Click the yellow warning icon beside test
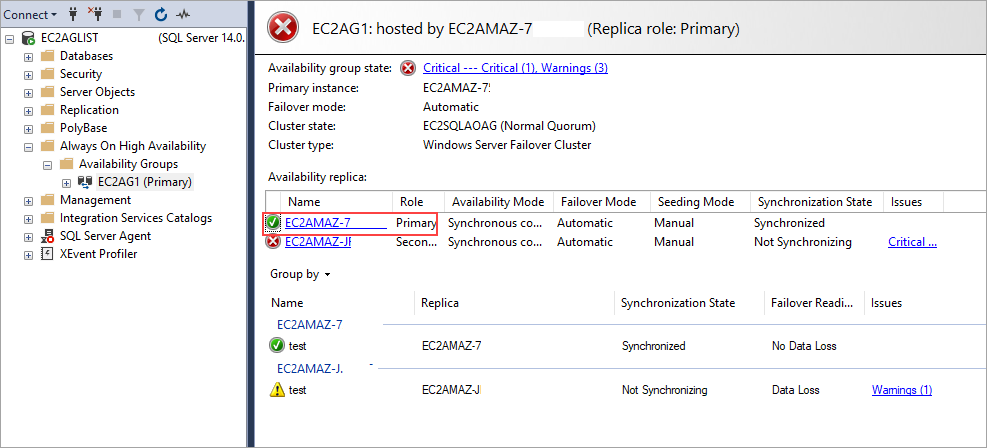The width and height of the screenshot is (987, 448). coord(277,390)
